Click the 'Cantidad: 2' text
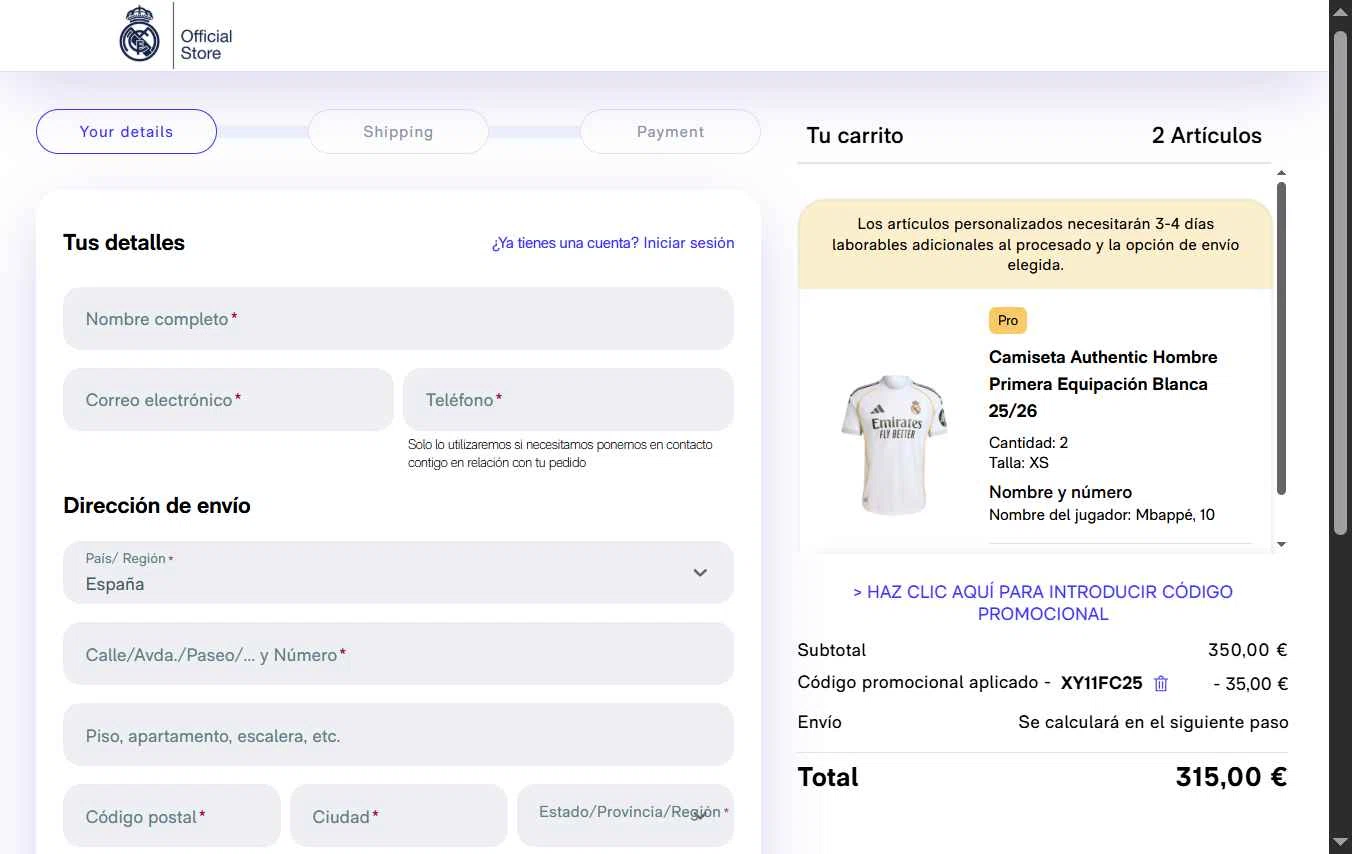1352x854 pixels. (x=1028, y=443)
